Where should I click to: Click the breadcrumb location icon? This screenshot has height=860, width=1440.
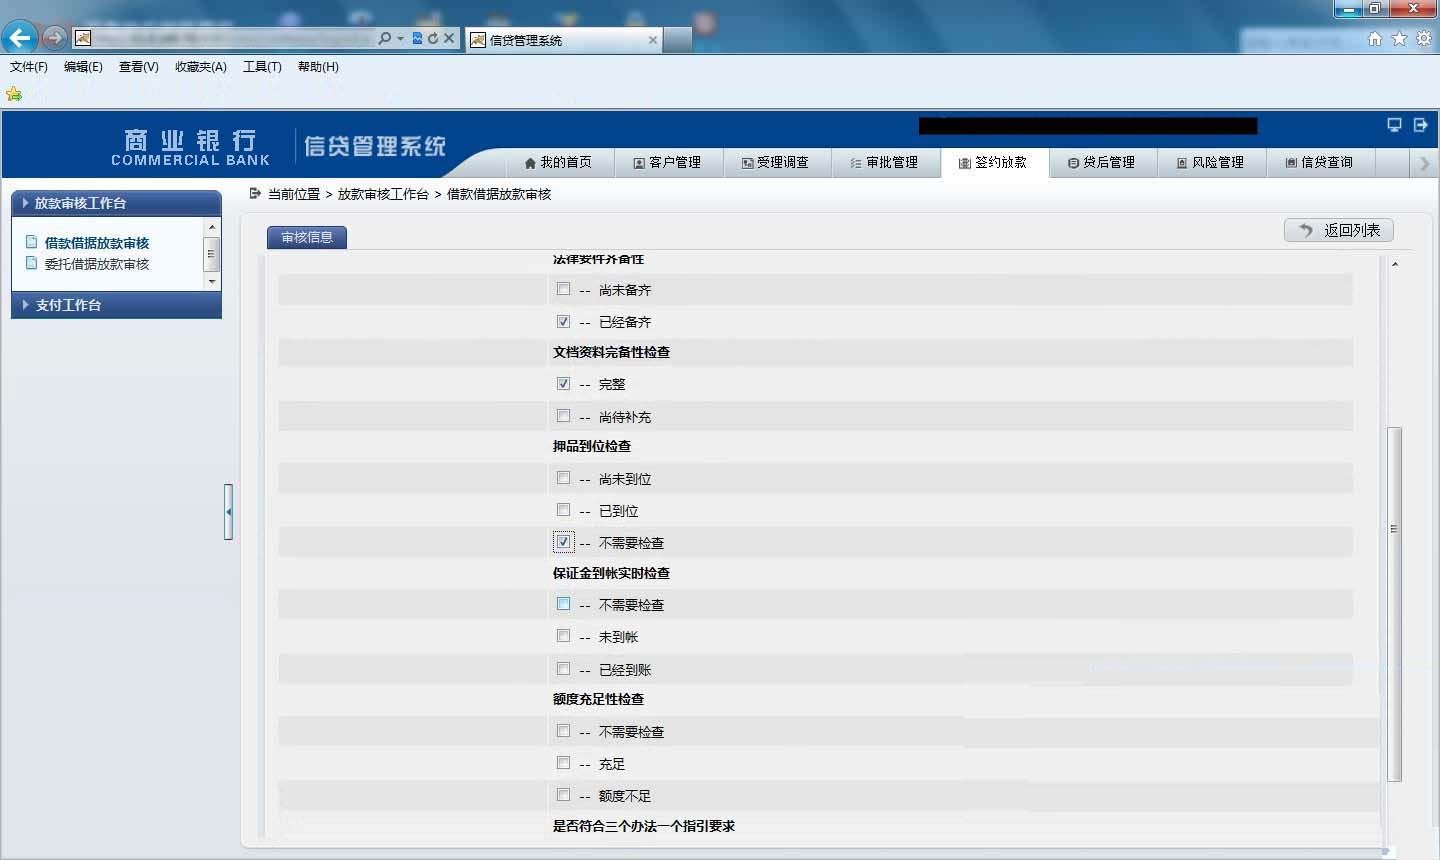tap(255, 193)
